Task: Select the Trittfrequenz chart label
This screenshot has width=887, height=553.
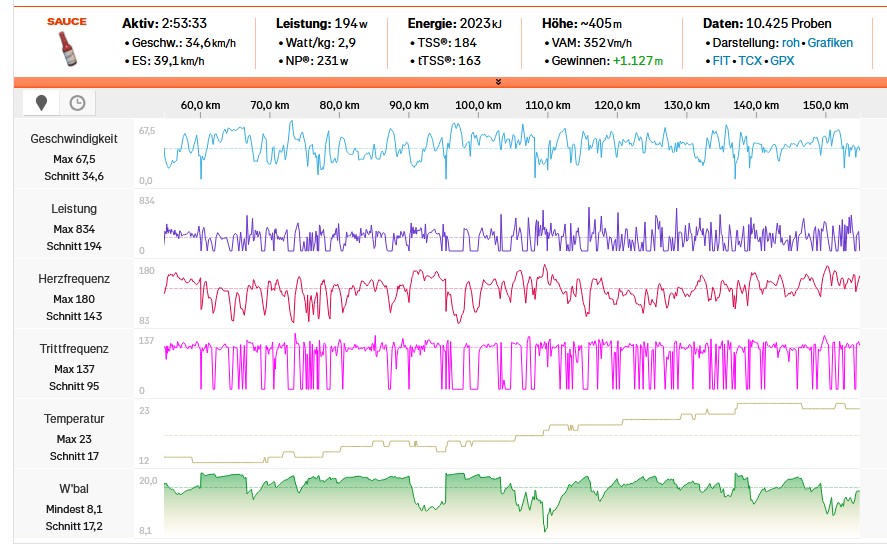Action: click(x=74, y=349)
